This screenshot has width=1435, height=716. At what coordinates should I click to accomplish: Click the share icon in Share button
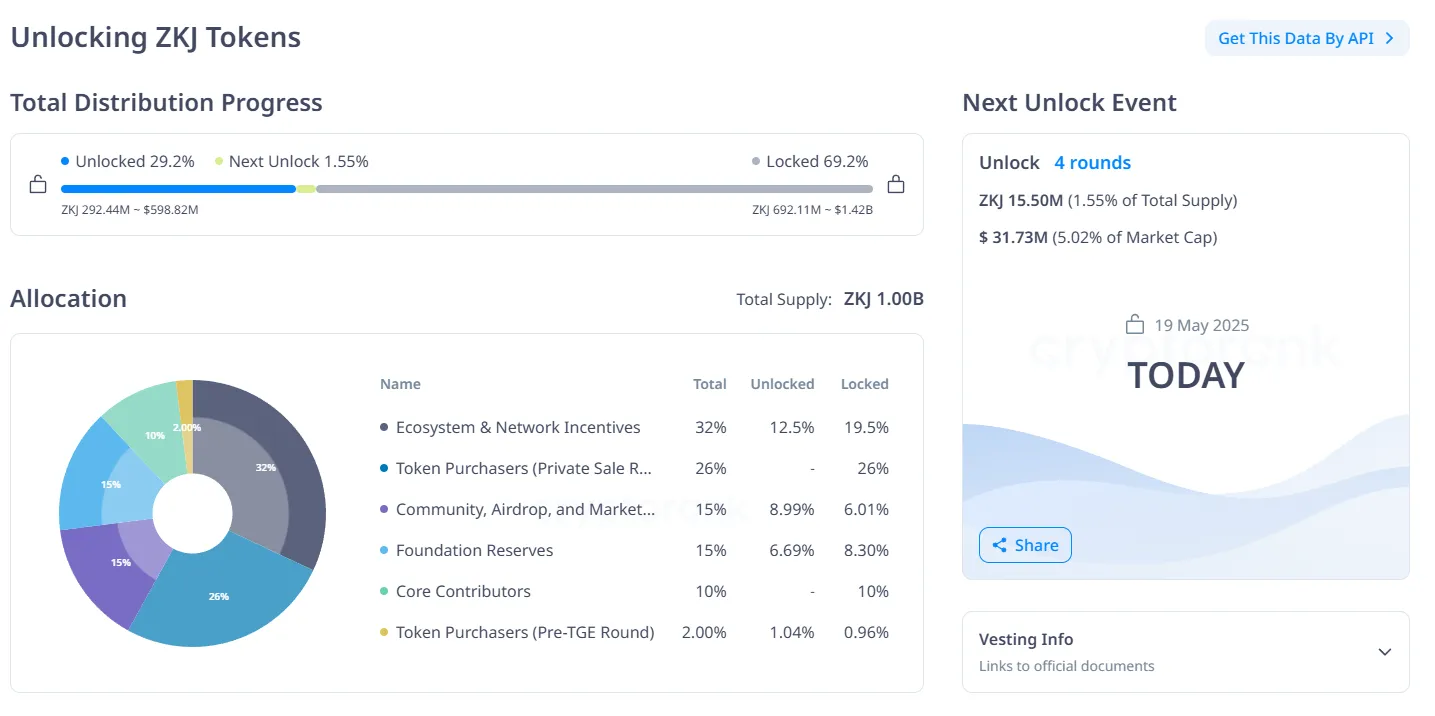[999, 545]
